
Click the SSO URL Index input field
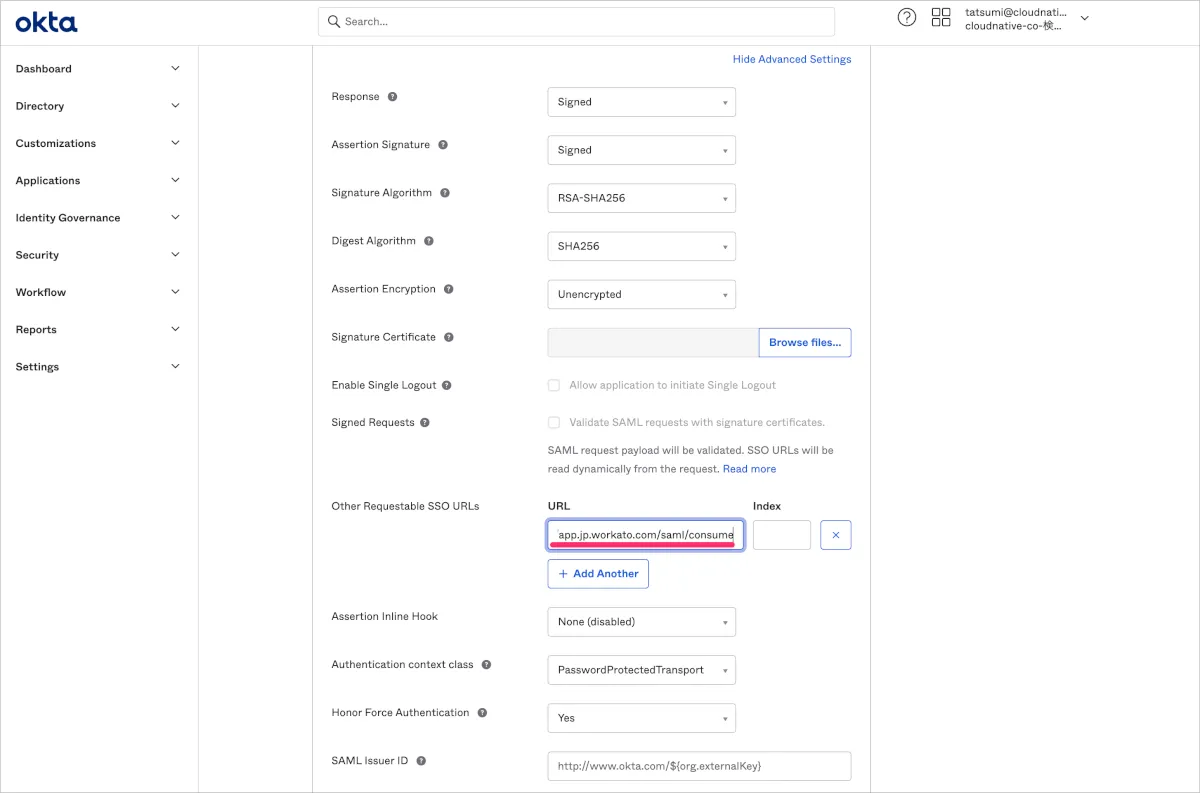(x=781, y=535)
